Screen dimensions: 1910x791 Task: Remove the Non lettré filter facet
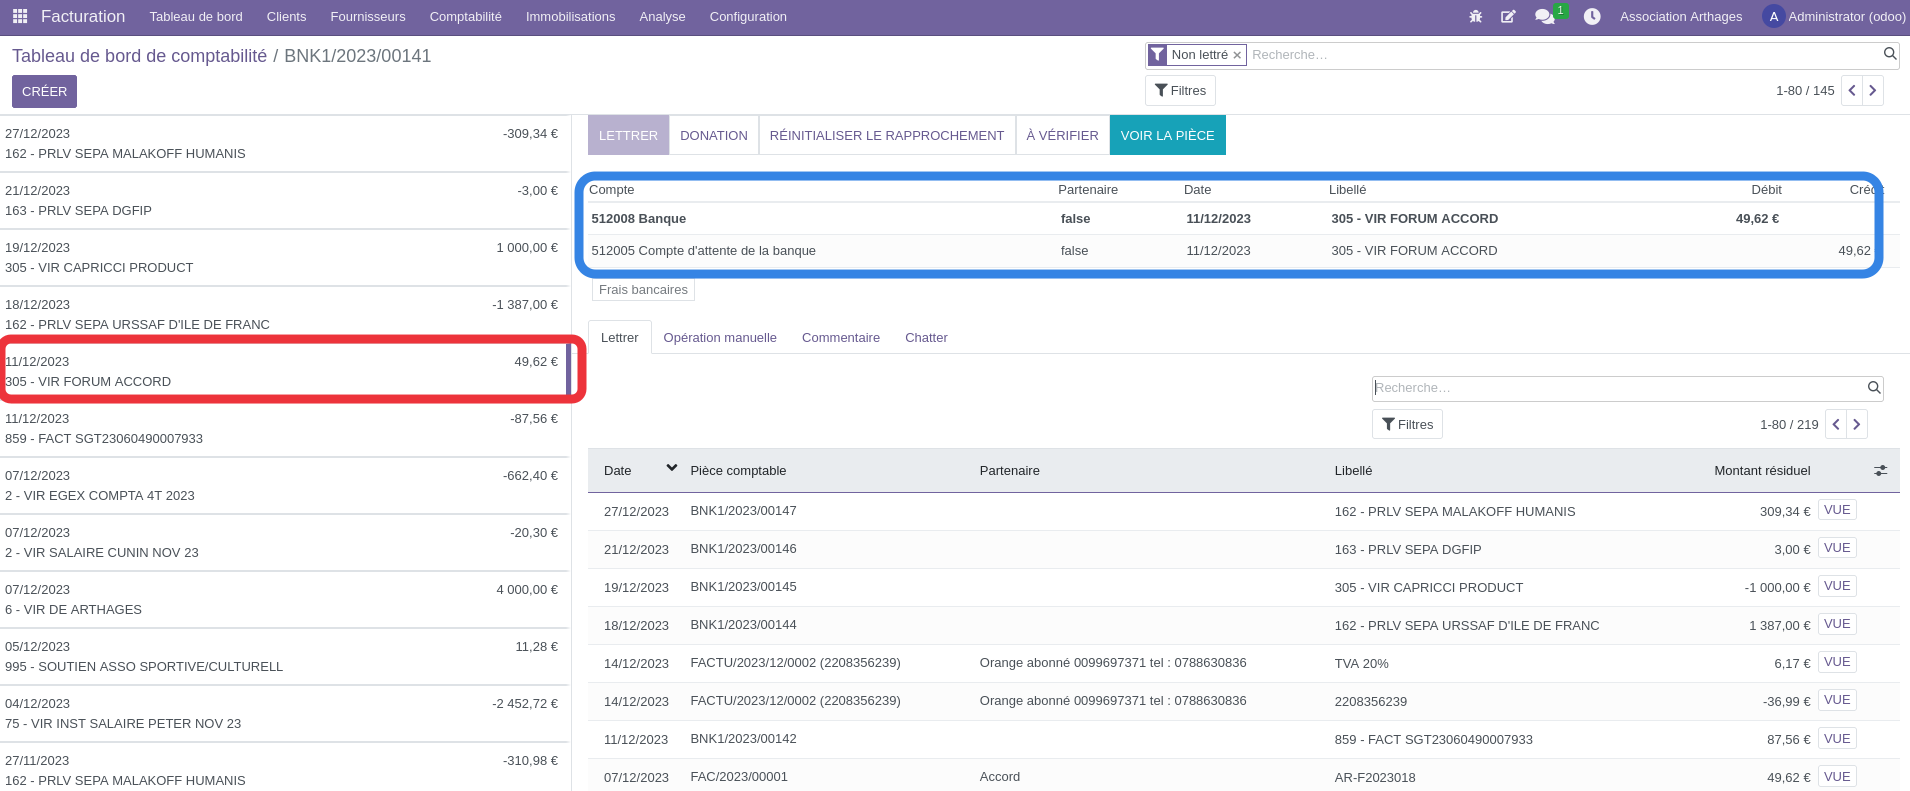point(1237,55)
